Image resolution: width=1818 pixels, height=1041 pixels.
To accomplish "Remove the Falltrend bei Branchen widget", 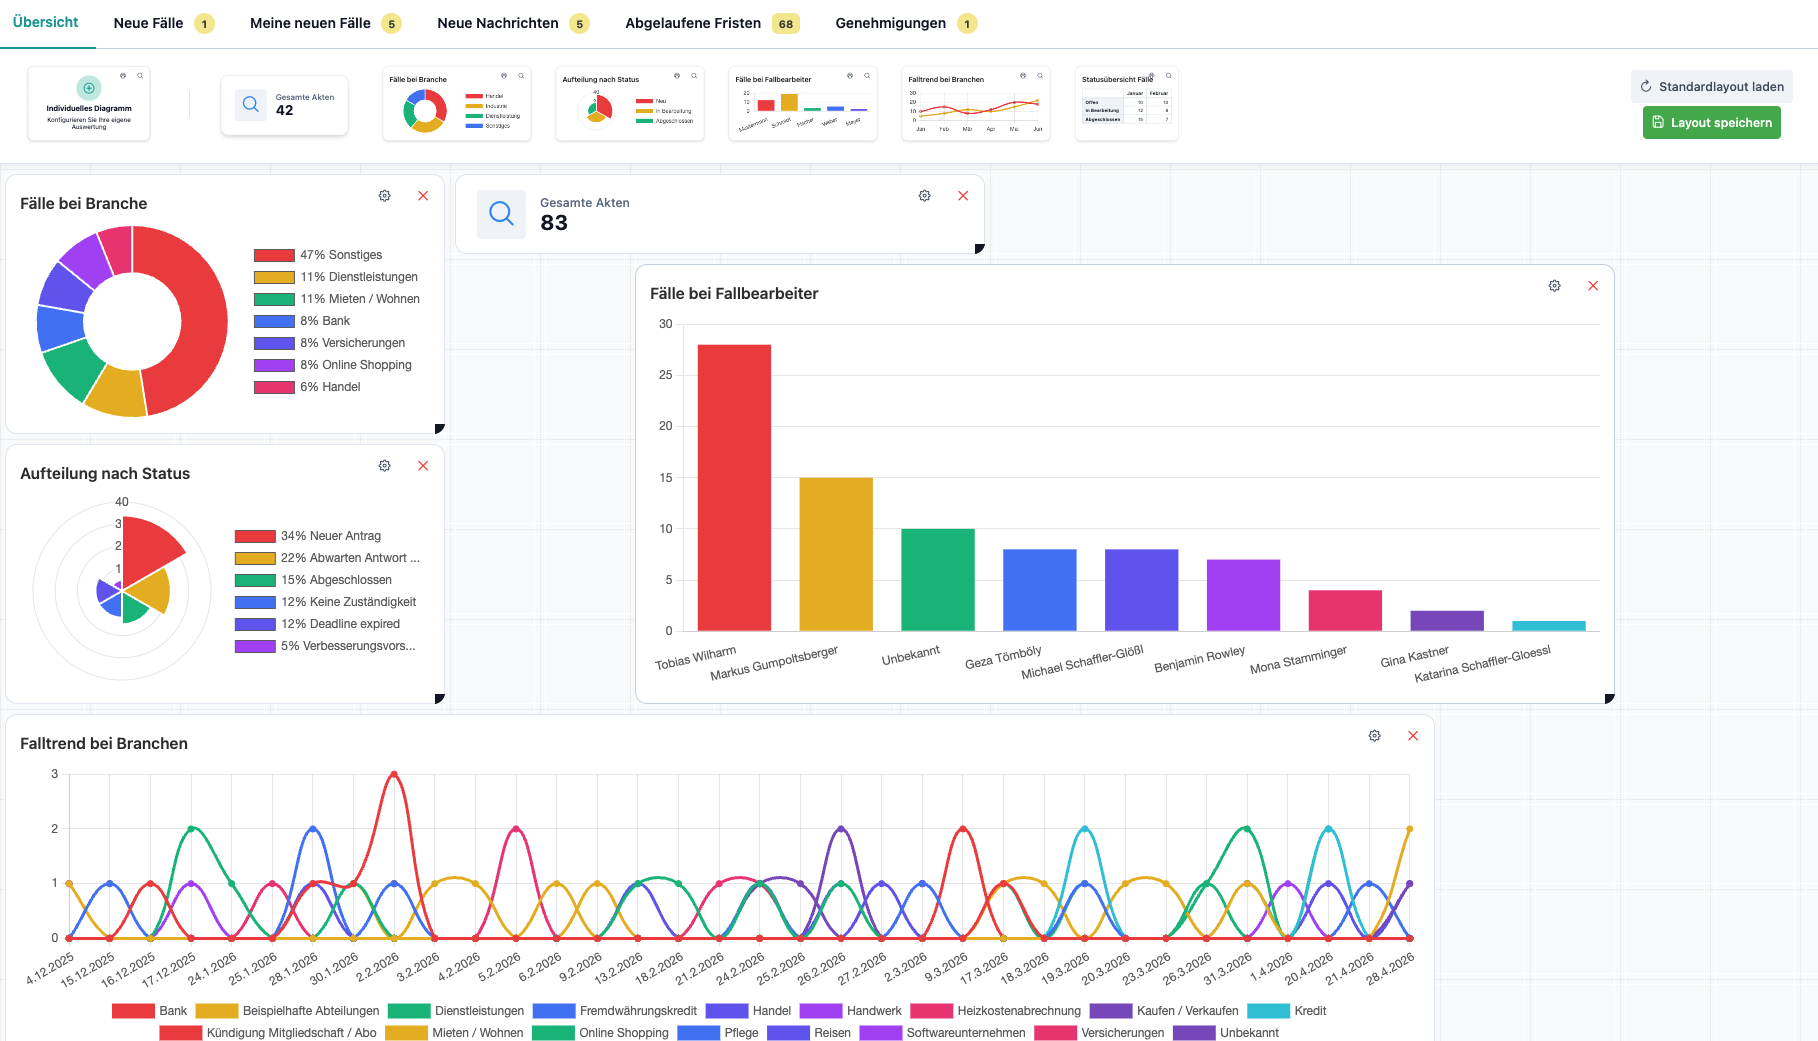I will (1413, 736).
